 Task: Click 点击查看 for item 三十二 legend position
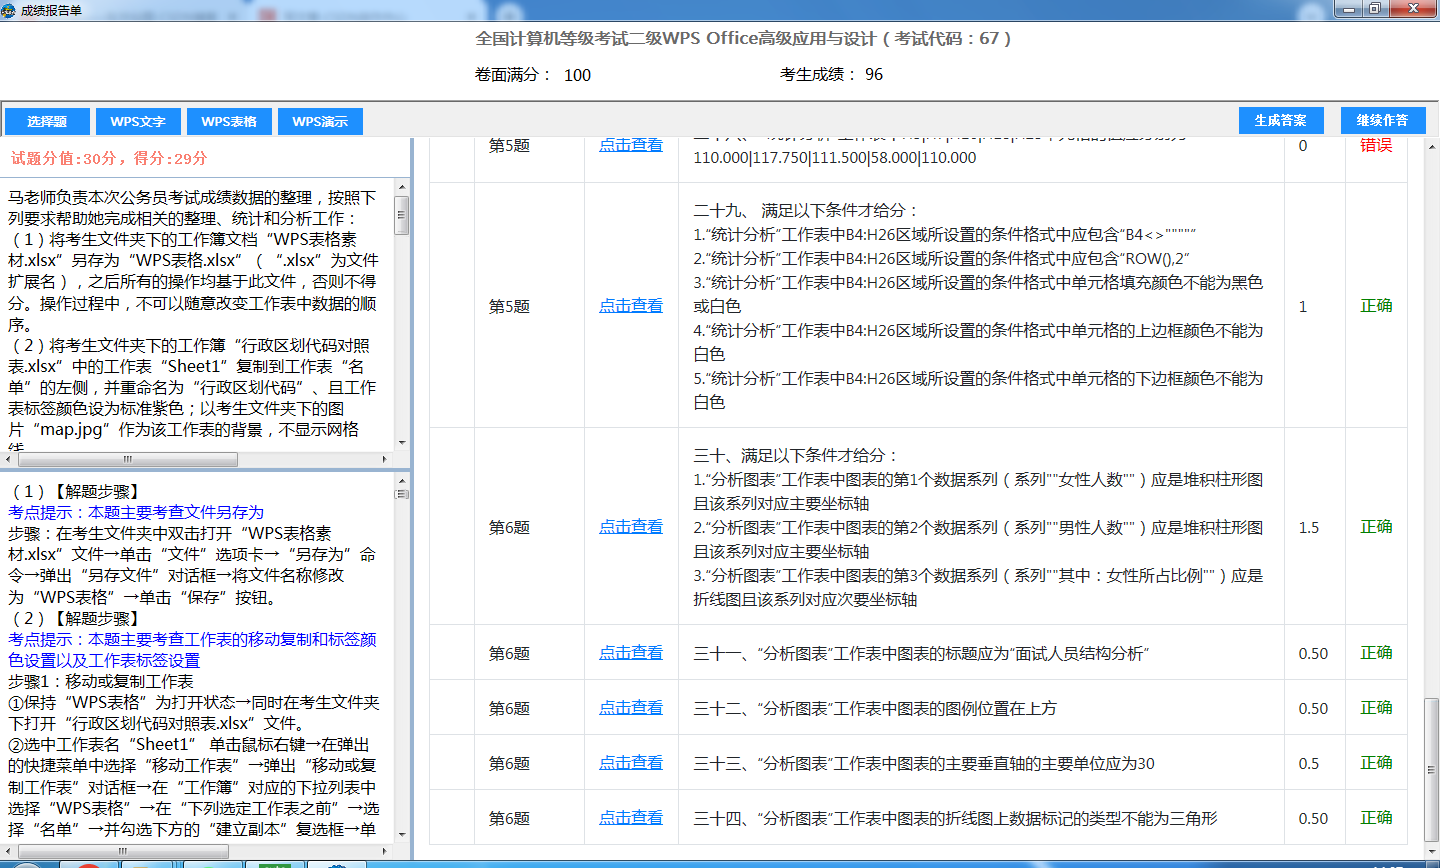tap(631, 708)
